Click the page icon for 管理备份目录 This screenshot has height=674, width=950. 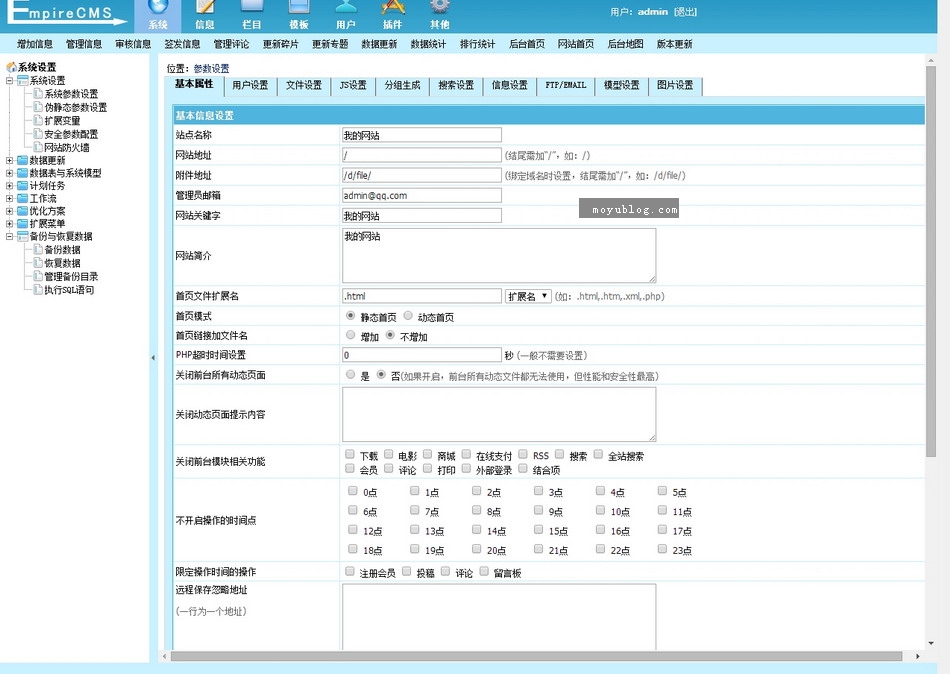(x=38, y=276)
